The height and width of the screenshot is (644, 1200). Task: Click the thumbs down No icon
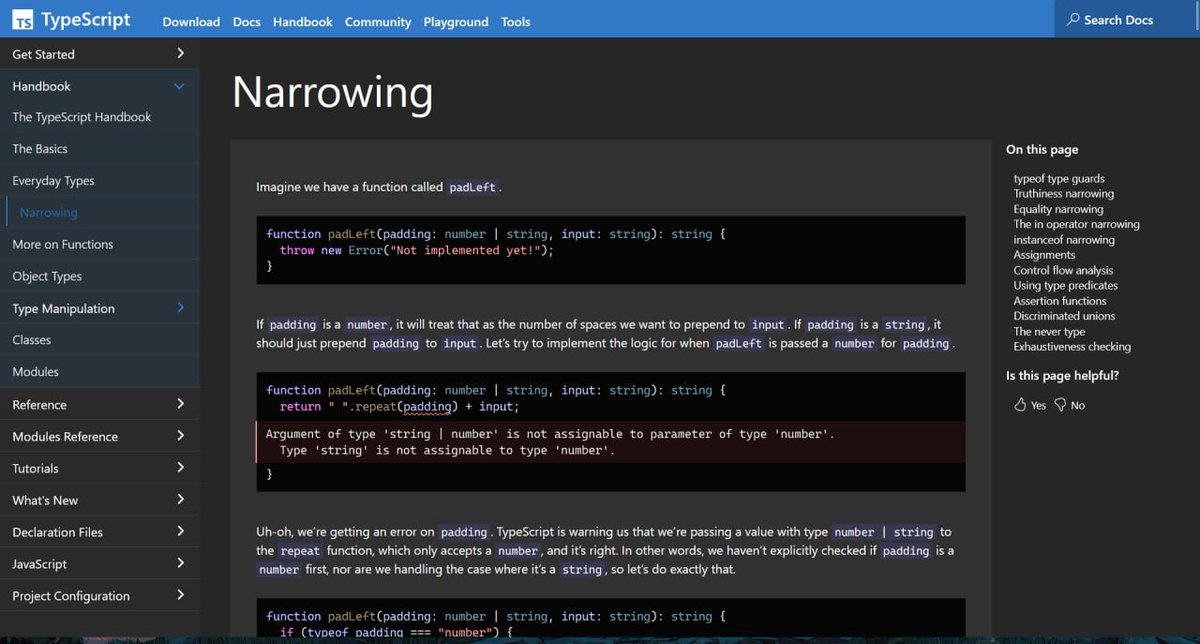[x=1060, y=405]
